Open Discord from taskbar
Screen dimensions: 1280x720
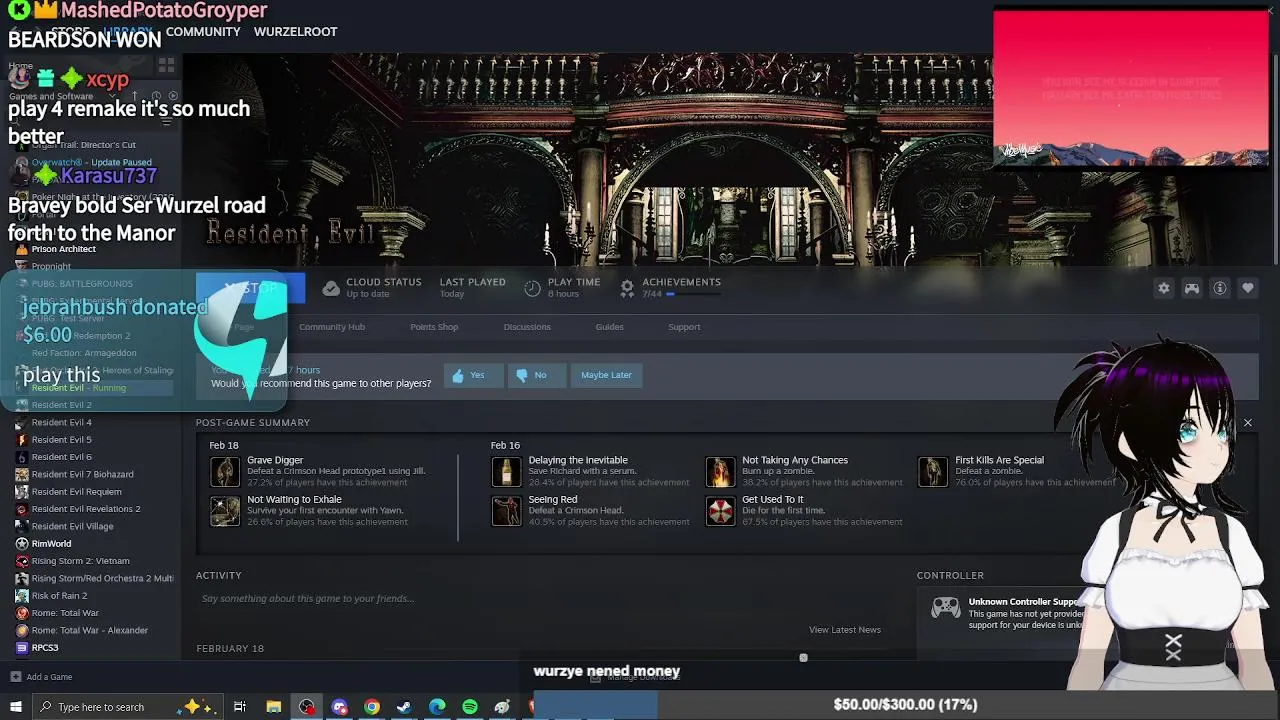[x=339, y=707]
